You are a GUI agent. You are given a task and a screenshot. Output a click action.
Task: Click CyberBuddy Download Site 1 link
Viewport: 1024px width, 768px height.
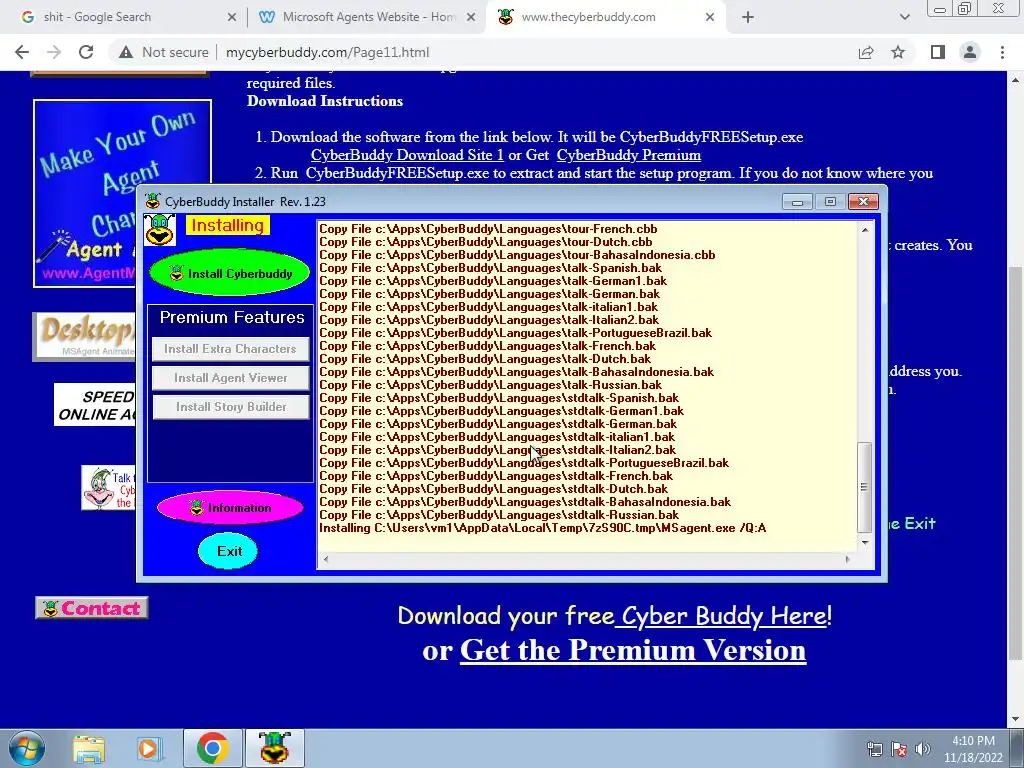407,155
